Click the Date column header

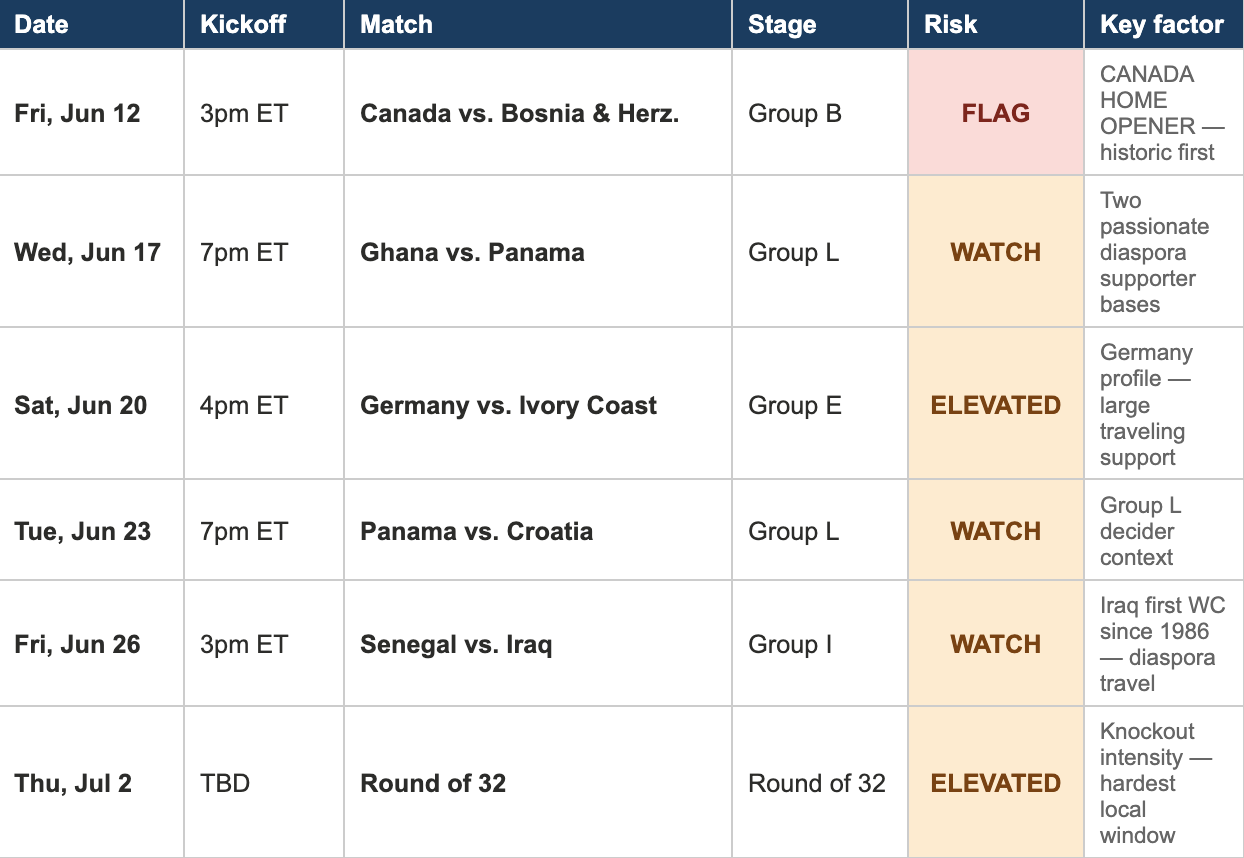(x=92, y=24)
